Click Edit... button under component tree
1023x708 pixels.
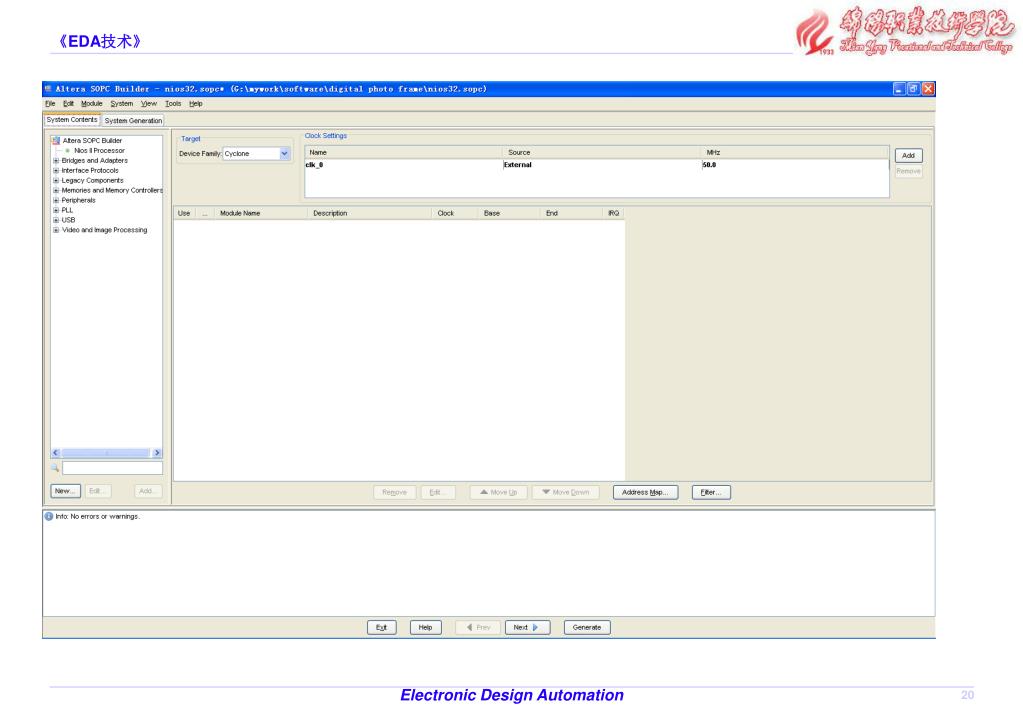click(97, 491)
